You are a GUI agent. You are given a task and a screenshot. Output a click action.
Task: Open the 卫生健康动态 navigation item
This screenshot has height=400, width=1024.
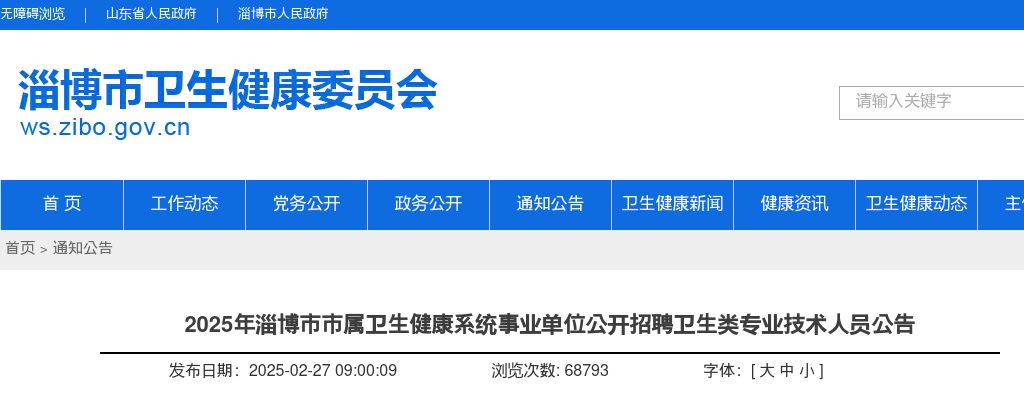click(x=916, y=204)
